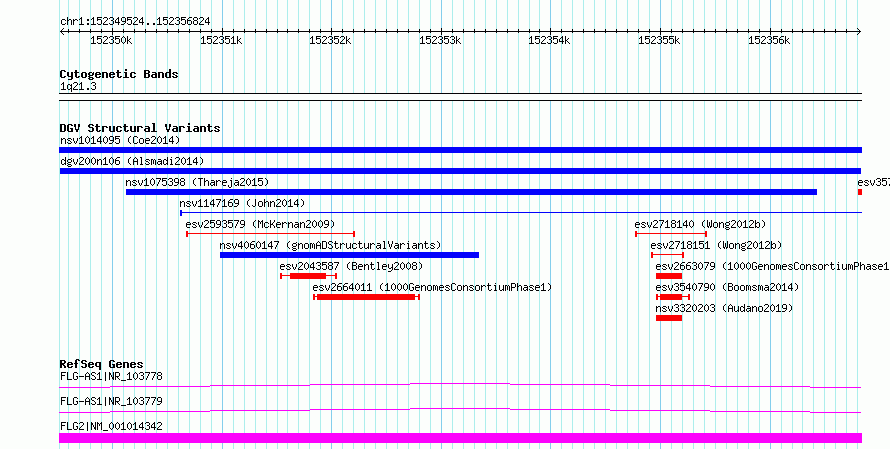This screenshot has width=890, height=449.
Task: Open the nsv1075398 (Thareja2015) label link
Action: [197, 182]
